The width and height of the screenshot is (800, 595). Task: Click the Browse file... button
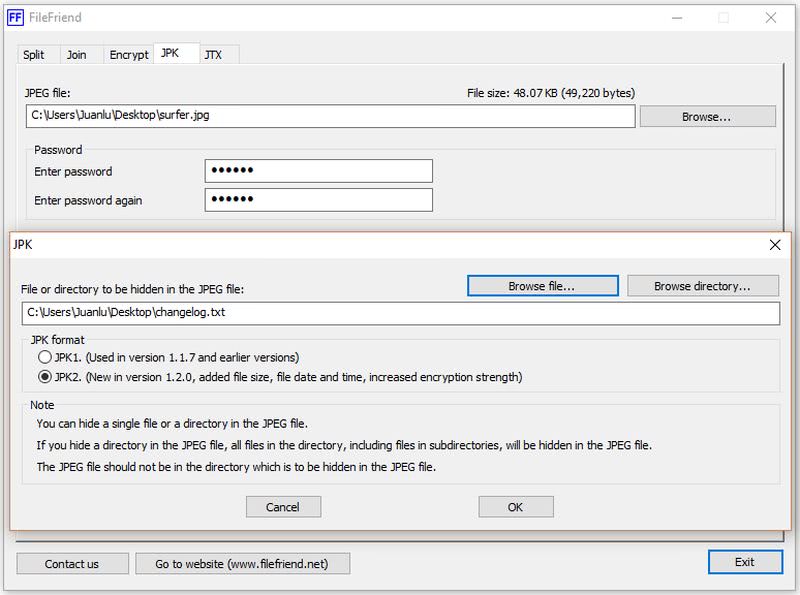(542, 286)
